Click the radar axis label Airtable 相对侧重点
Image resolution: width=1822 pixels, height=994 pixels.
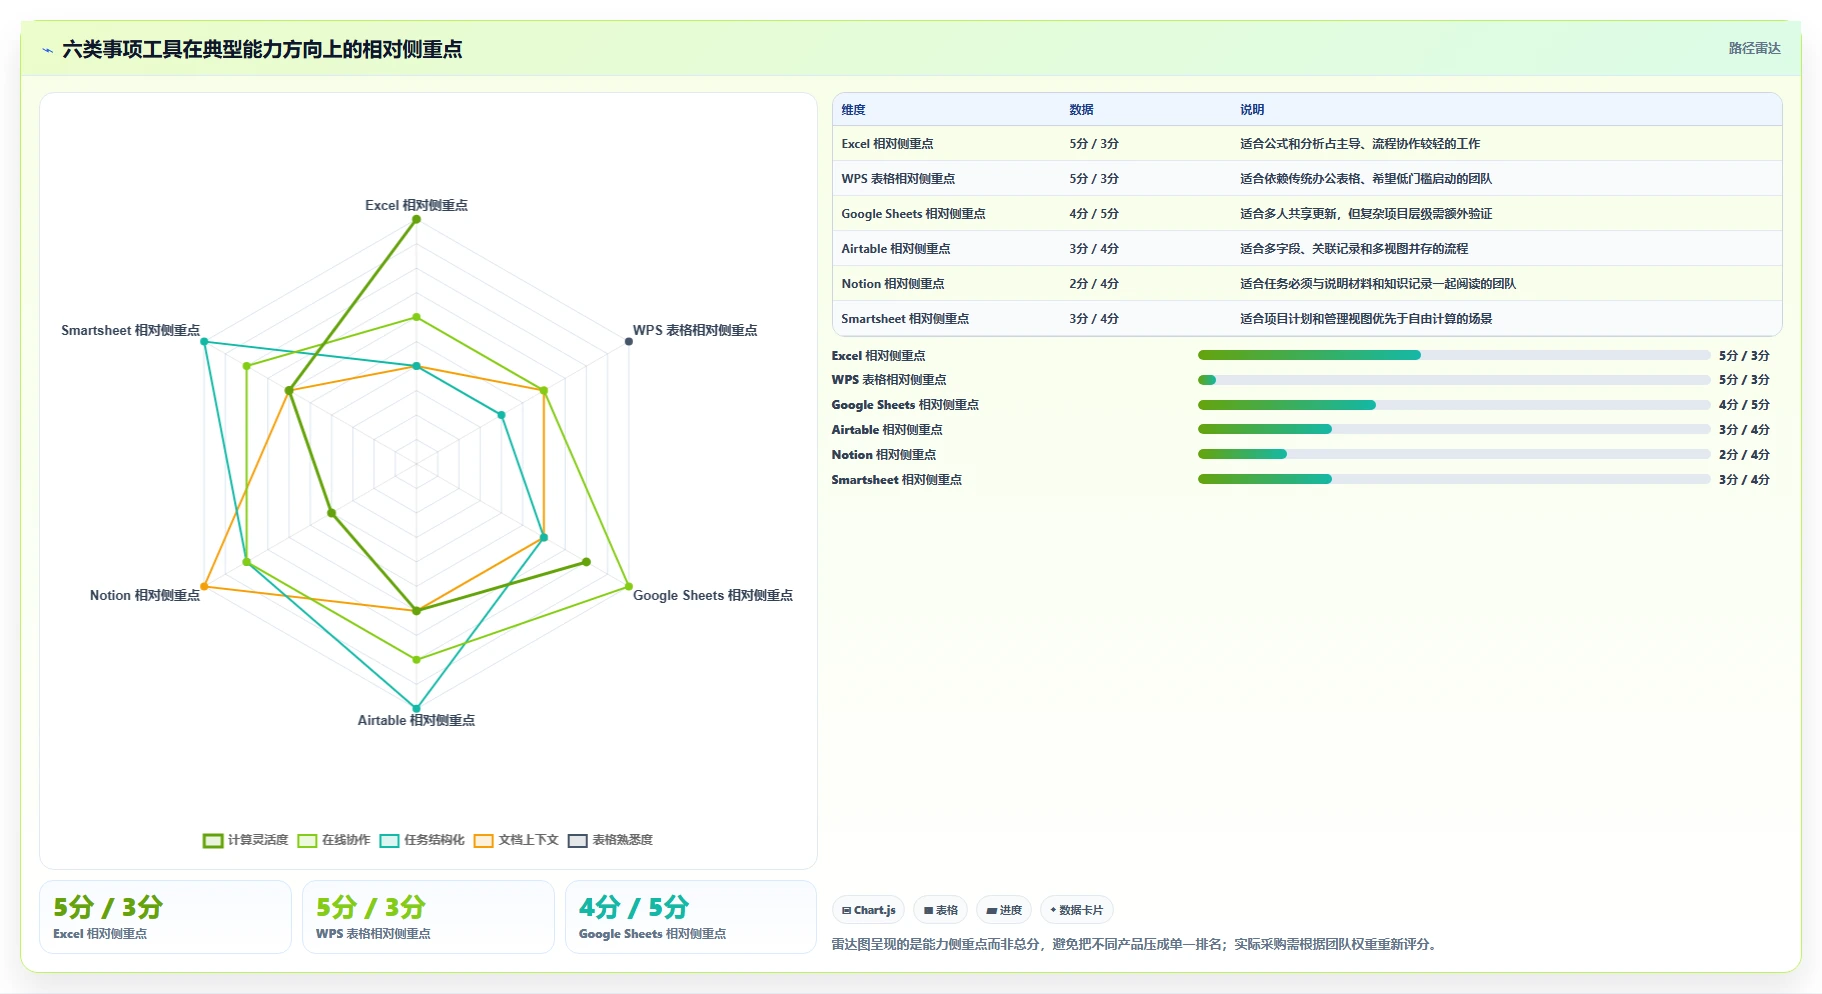coord(416,720)
